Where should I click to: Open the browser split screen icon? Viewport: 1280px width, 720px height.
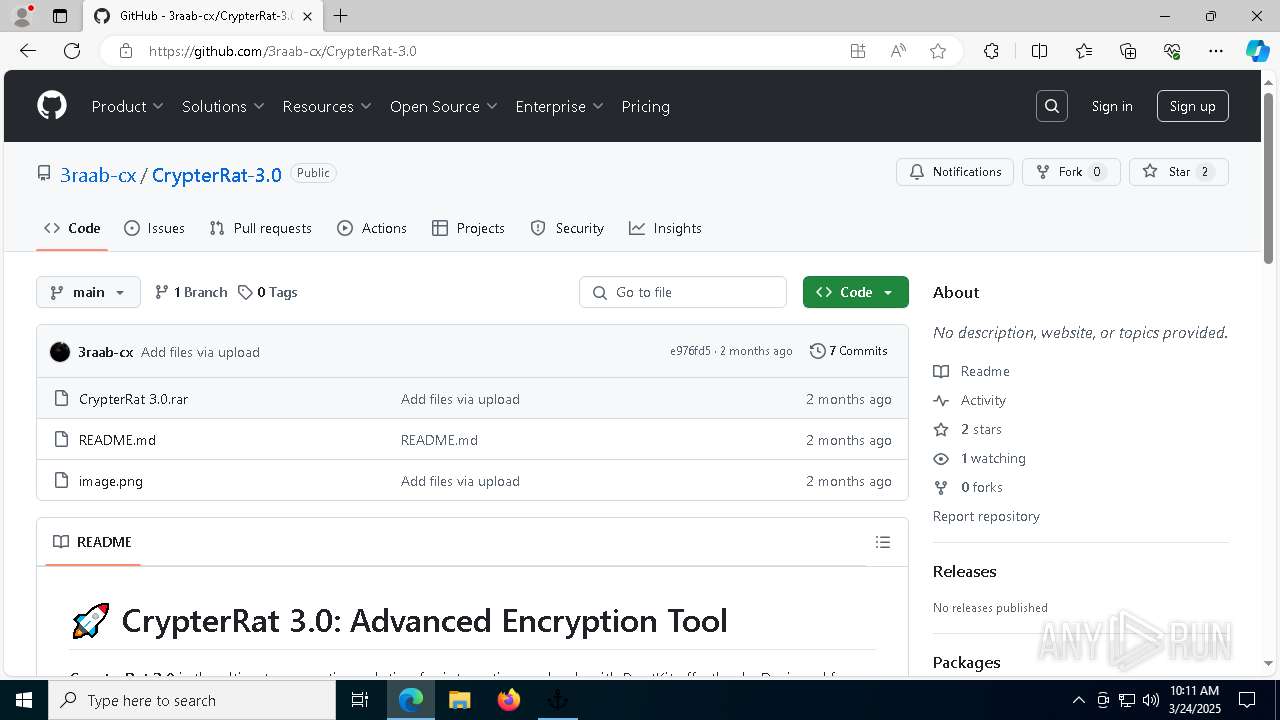(1039, 51)
